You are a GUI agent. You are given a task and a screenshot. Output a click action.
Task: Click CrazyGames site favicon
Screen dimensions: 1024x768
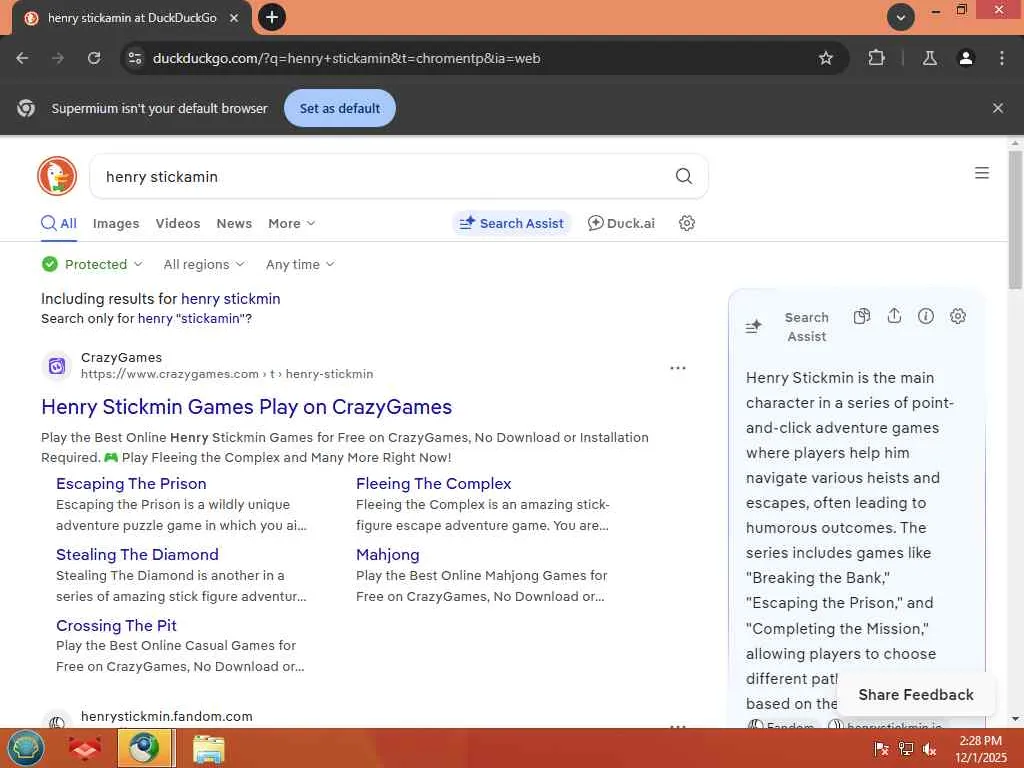click(57, 366)
